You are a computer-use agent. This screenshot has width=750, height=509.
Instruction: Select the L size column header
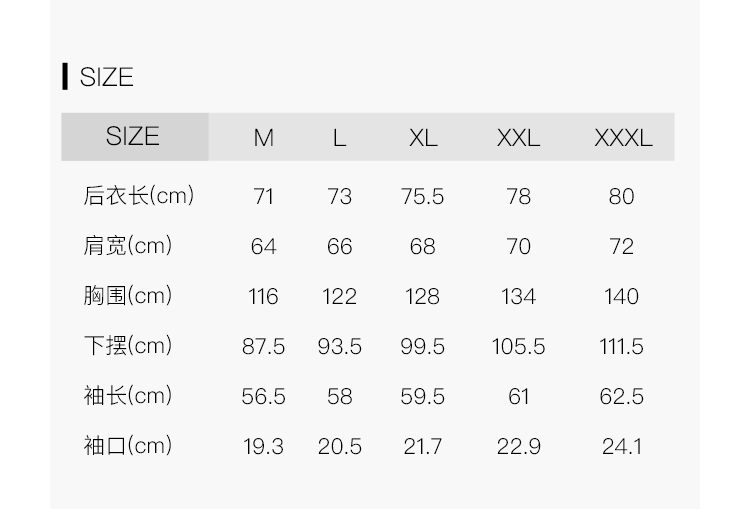339,138
